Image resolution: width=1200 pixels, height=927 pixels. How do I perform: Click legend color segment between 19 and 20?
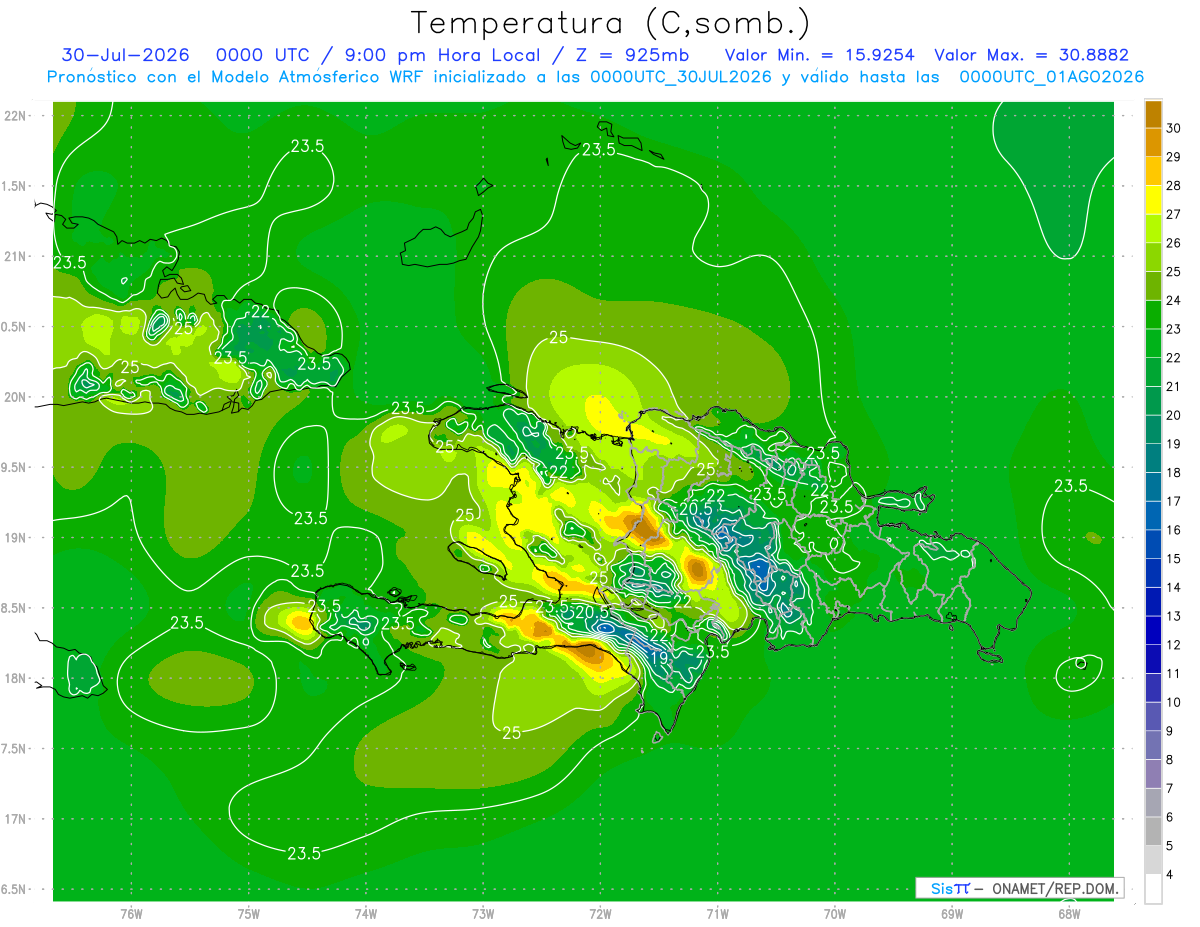[x=1153, y=430]
